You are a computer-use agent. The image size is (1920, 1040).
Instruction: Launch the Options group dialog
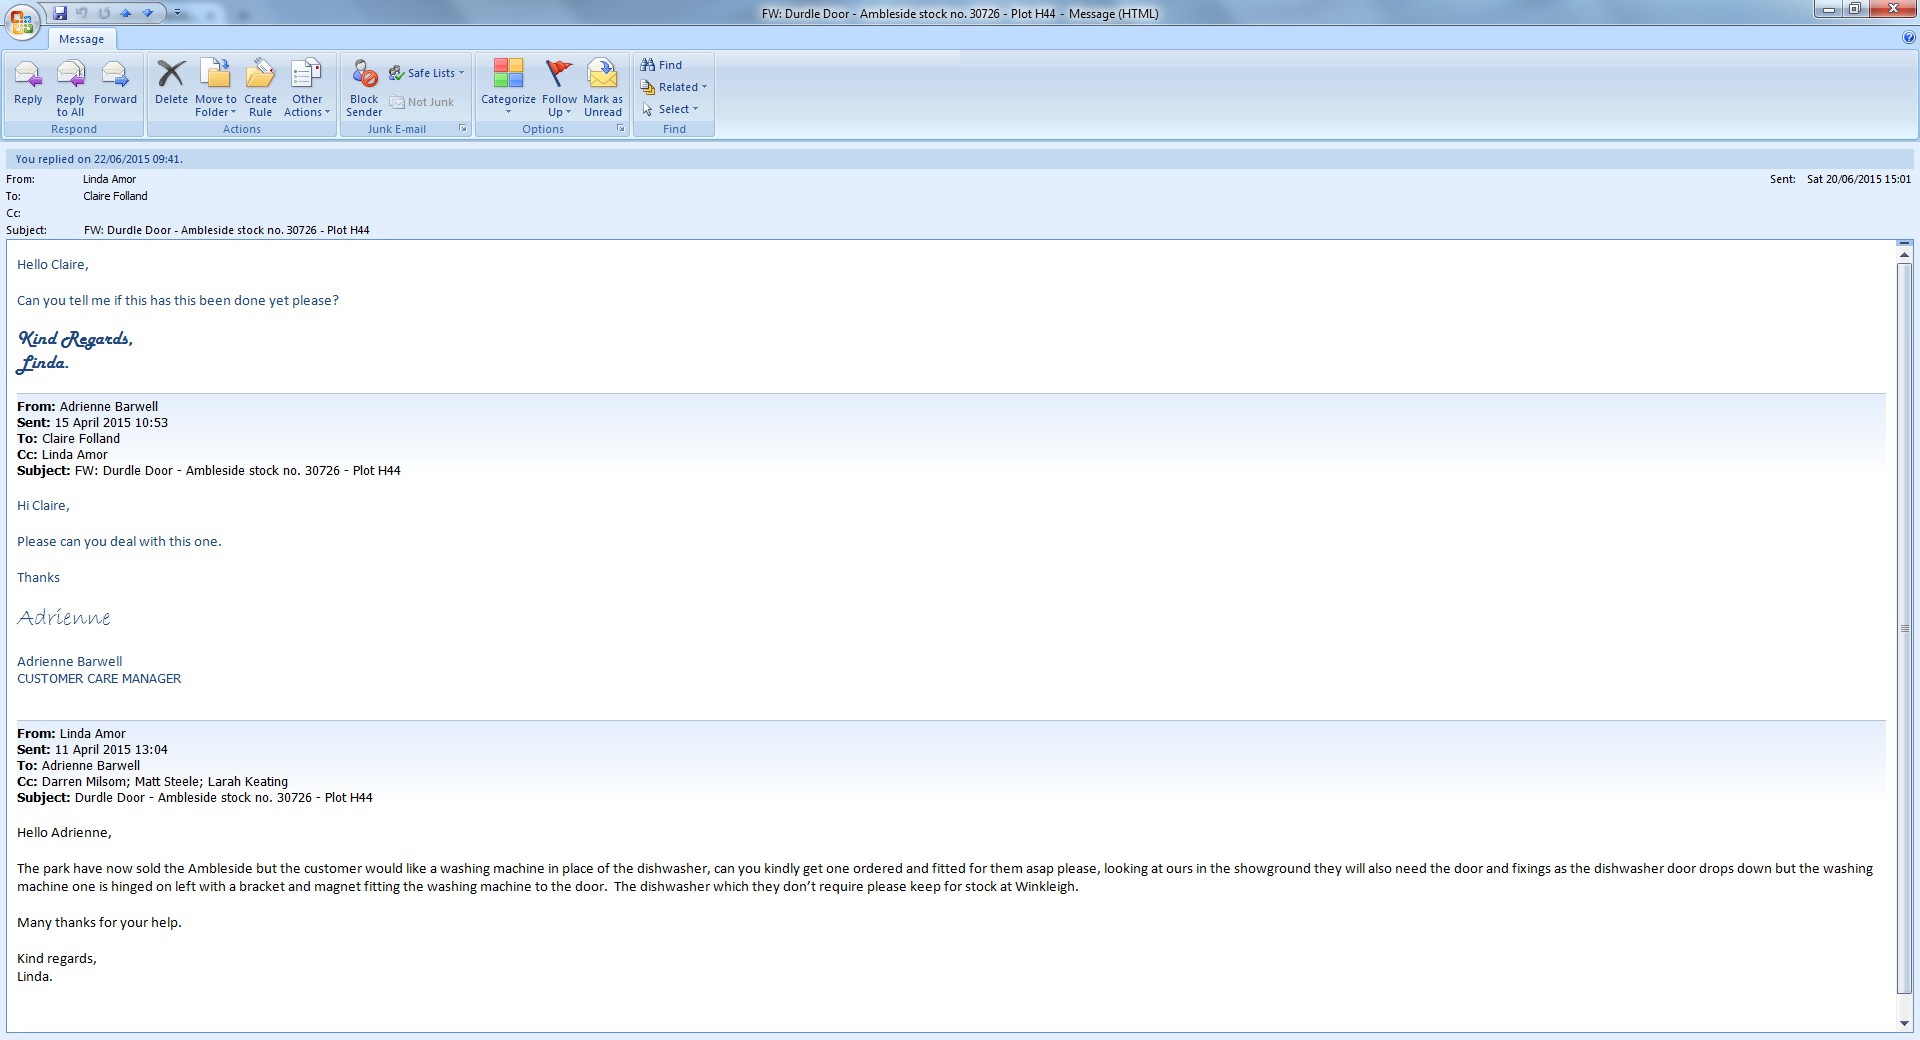(x=620, y=129)
